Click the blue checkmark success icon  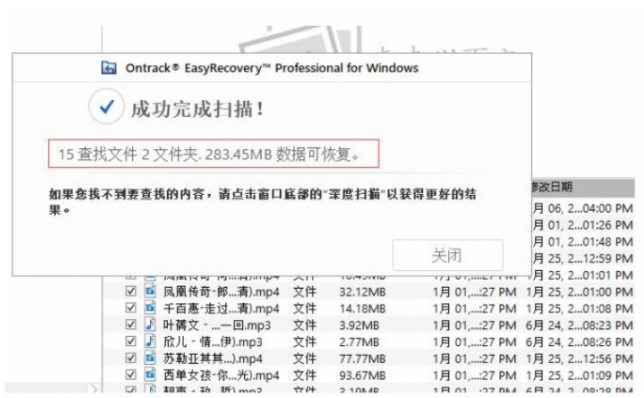point(106,106)
